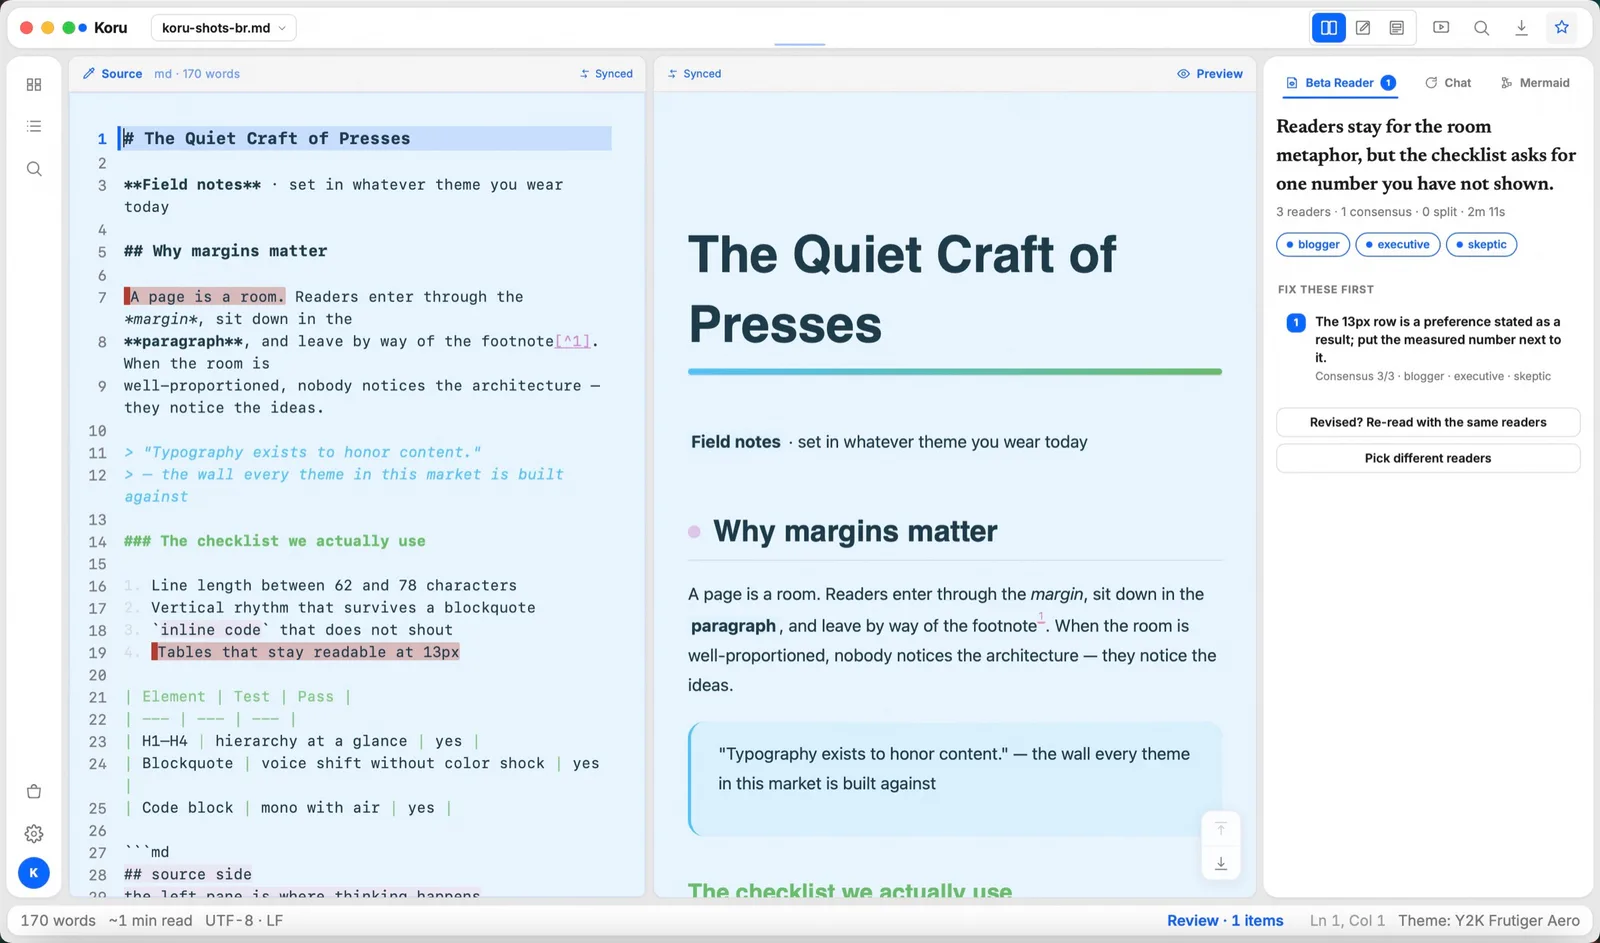Switch to split view layout
Screen dimensions: 1600x943
1329,28
